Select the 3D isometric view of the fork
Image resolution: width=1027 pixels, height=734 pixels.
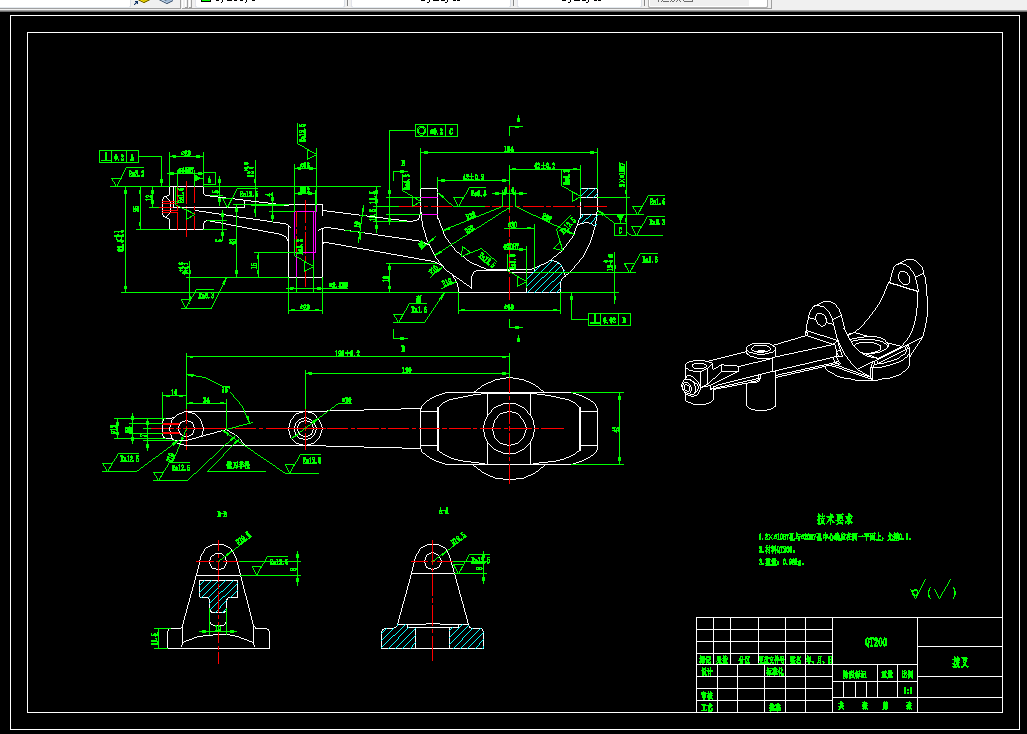(x=805, y=335)
